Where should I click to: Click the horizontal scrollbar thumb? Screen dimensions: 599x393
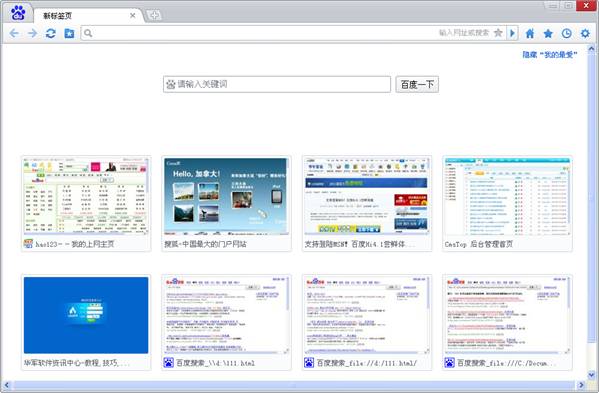(x=293, y=385)
